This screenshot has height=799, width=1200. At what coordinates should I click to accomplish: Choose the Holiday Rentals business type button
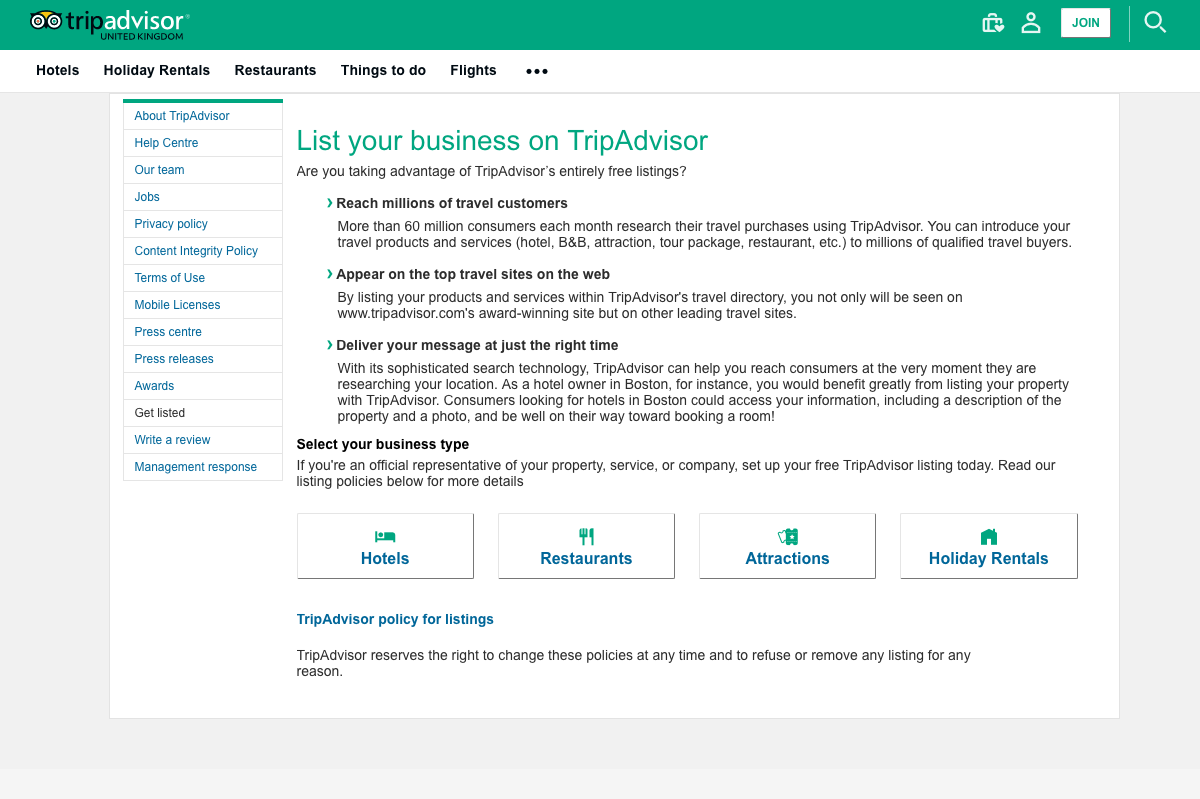989,546
